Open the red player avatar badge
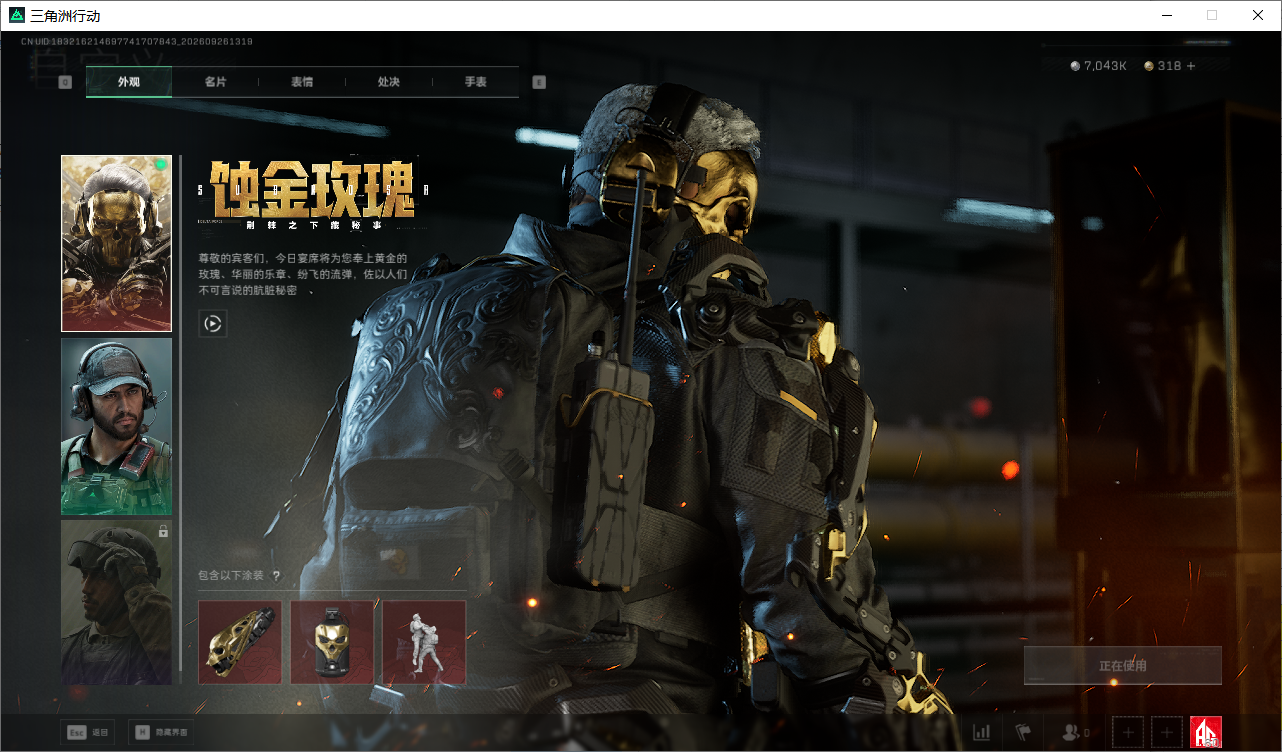The height and width of the screenshot is (752, 1282). click(1206, 733)
